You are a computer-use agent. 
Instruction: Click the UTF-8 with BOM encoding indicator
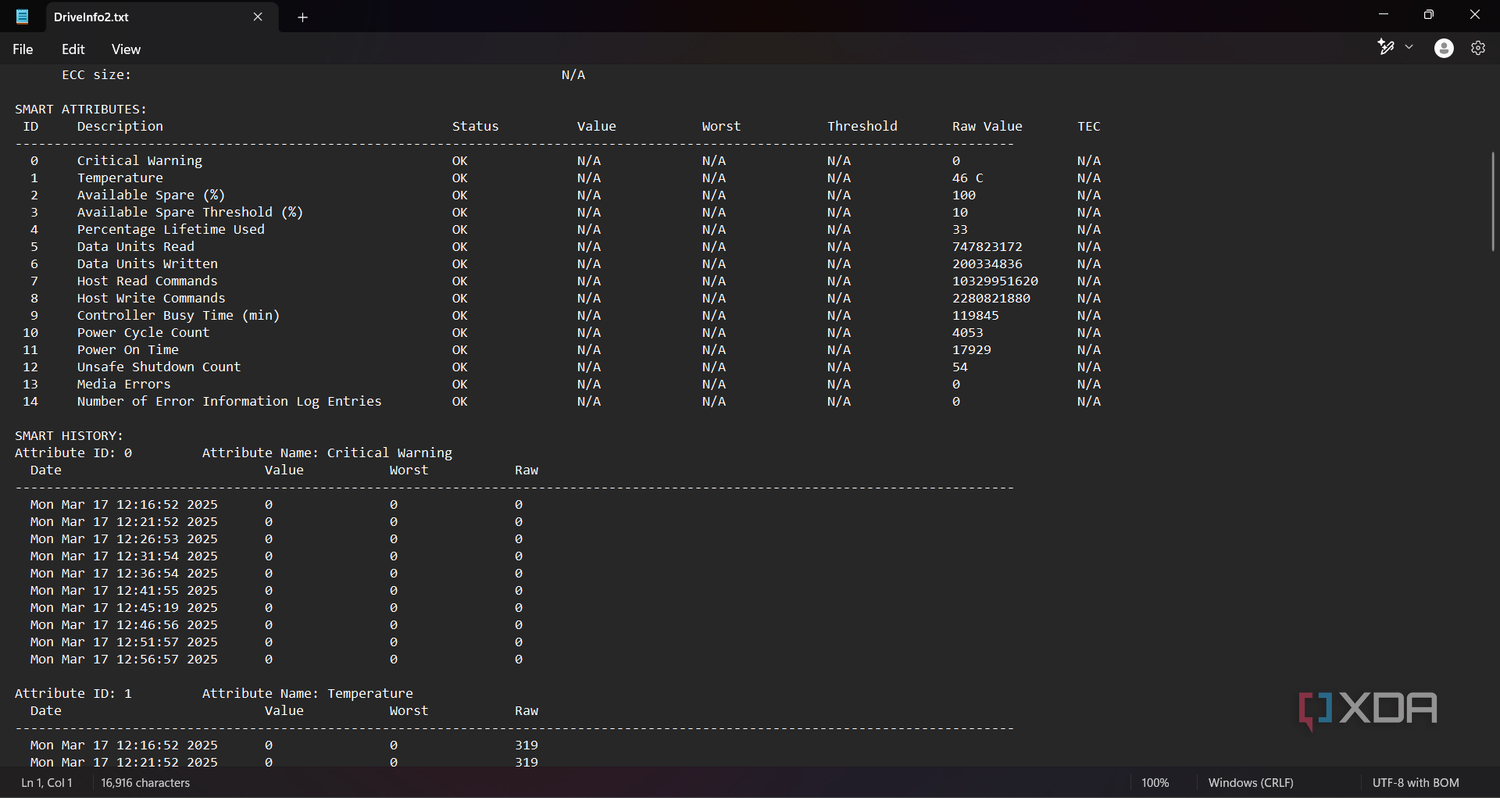click(x=1416, y=783)
